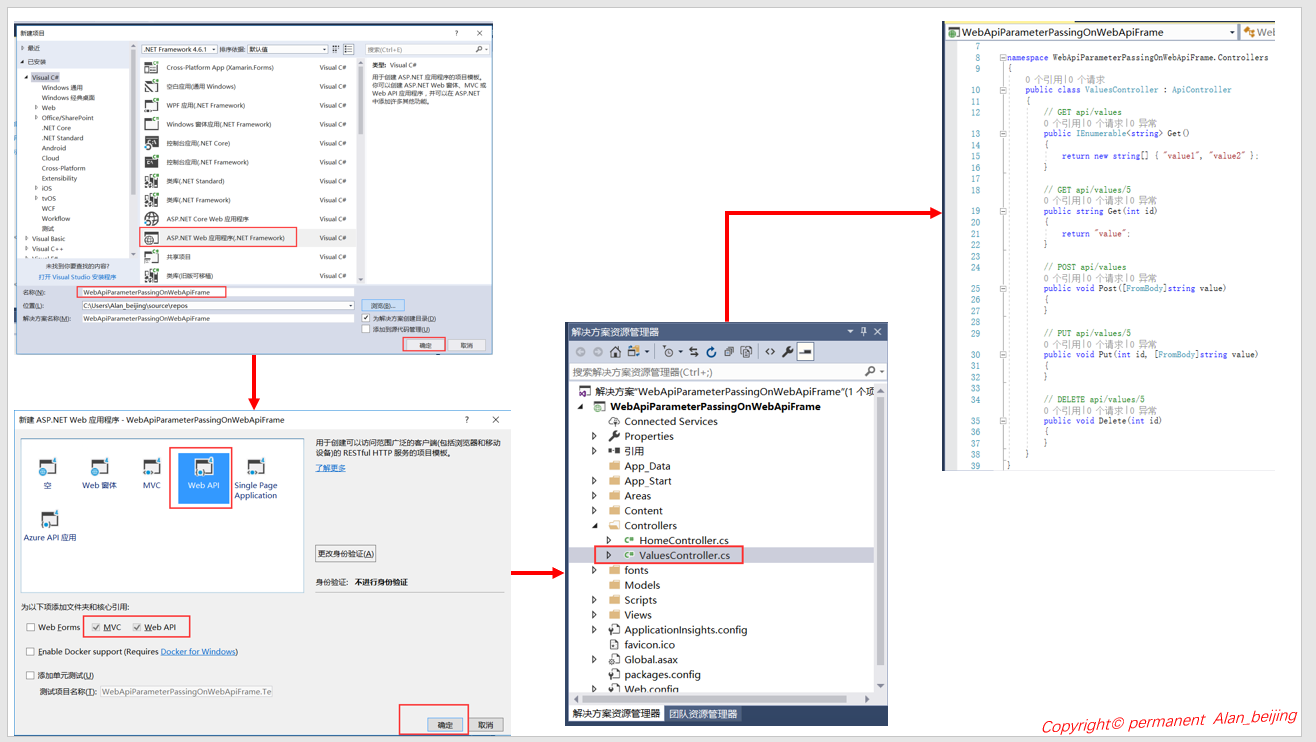Select the ASP.NET Core Web 应用程序 template

[x=207, y=219]
